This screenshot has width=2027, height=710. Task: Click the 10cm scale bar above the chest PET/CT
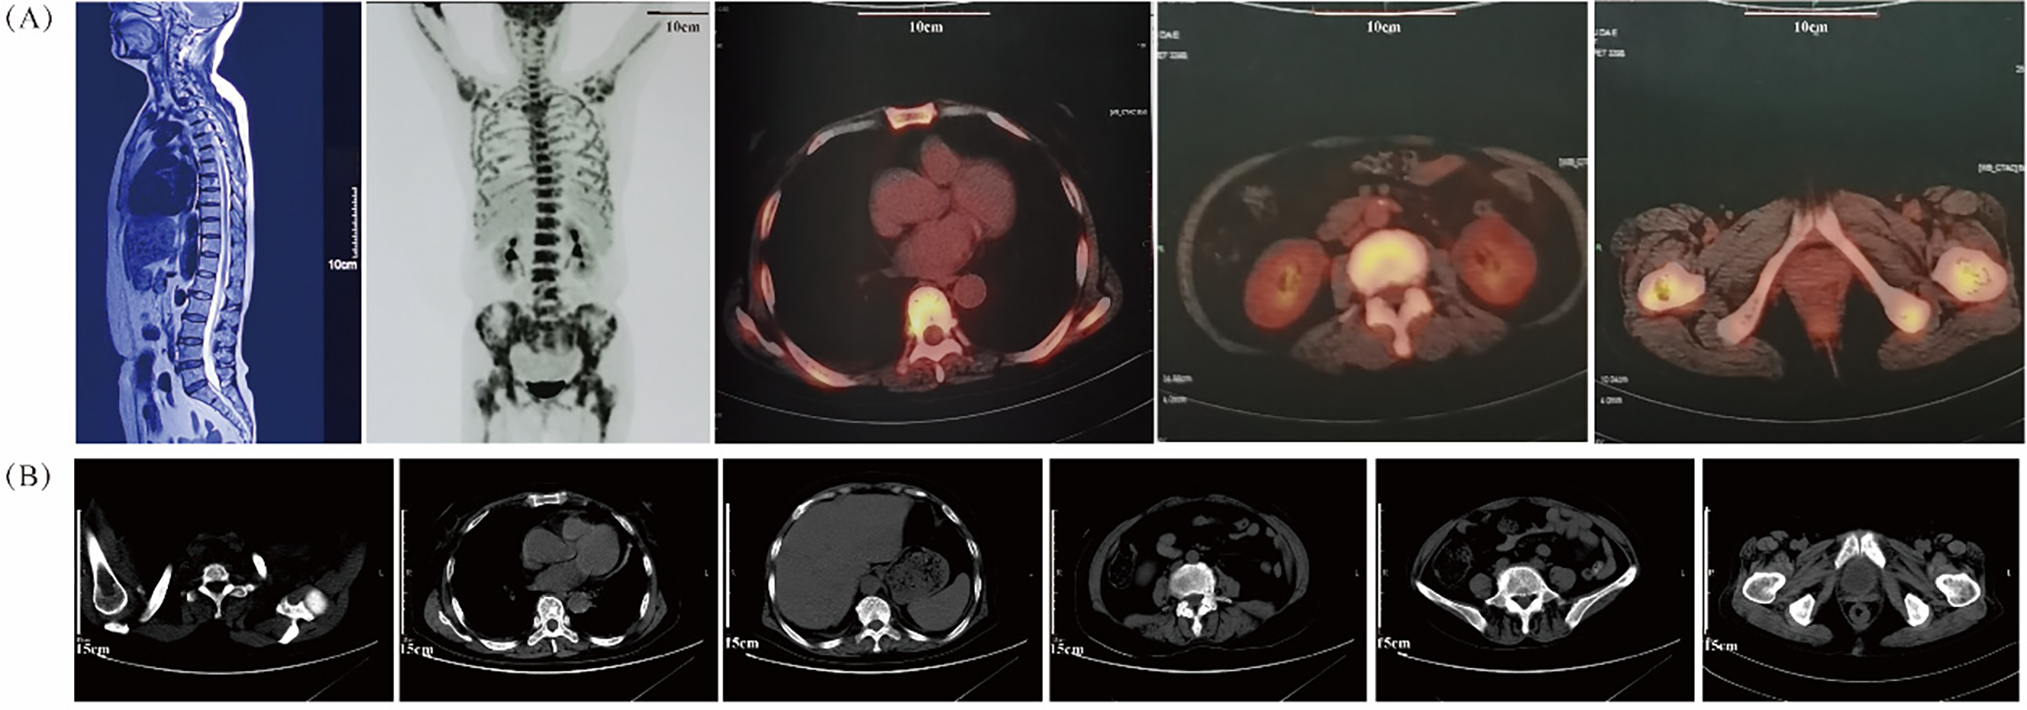925,15
